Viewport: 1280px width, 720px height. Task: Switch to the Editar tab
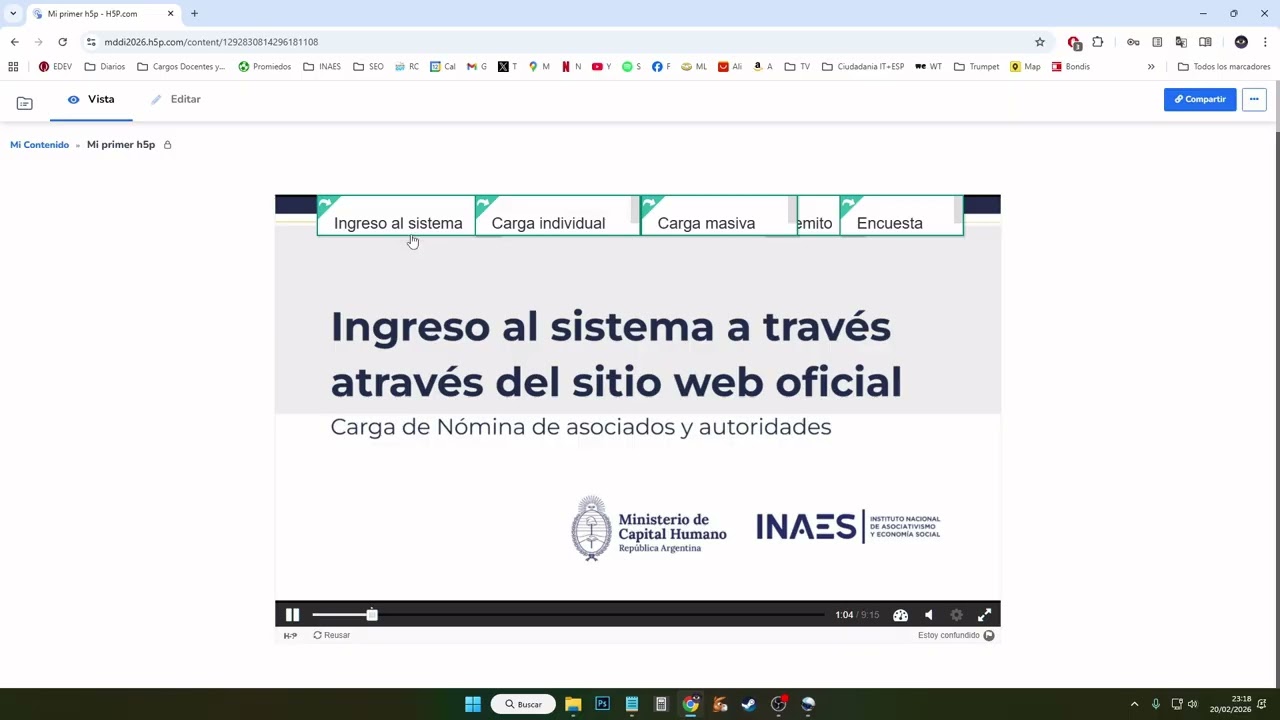click(176, 99)
